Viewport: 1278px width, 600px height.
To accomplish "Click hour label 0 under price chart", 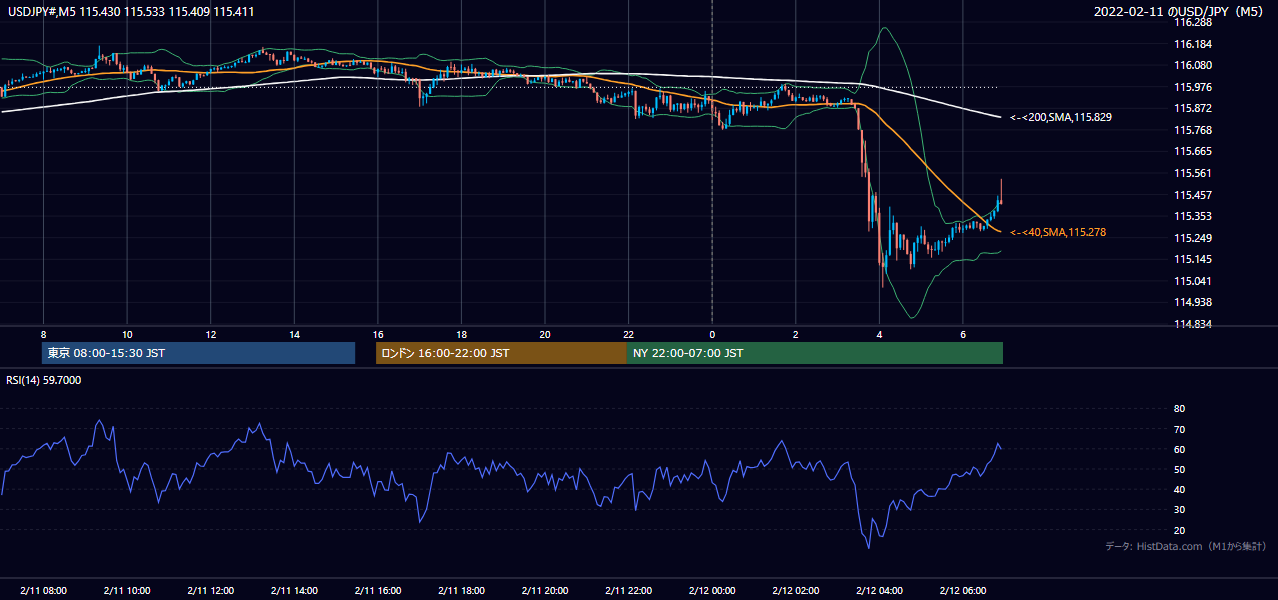I will [x=711, y=334].
